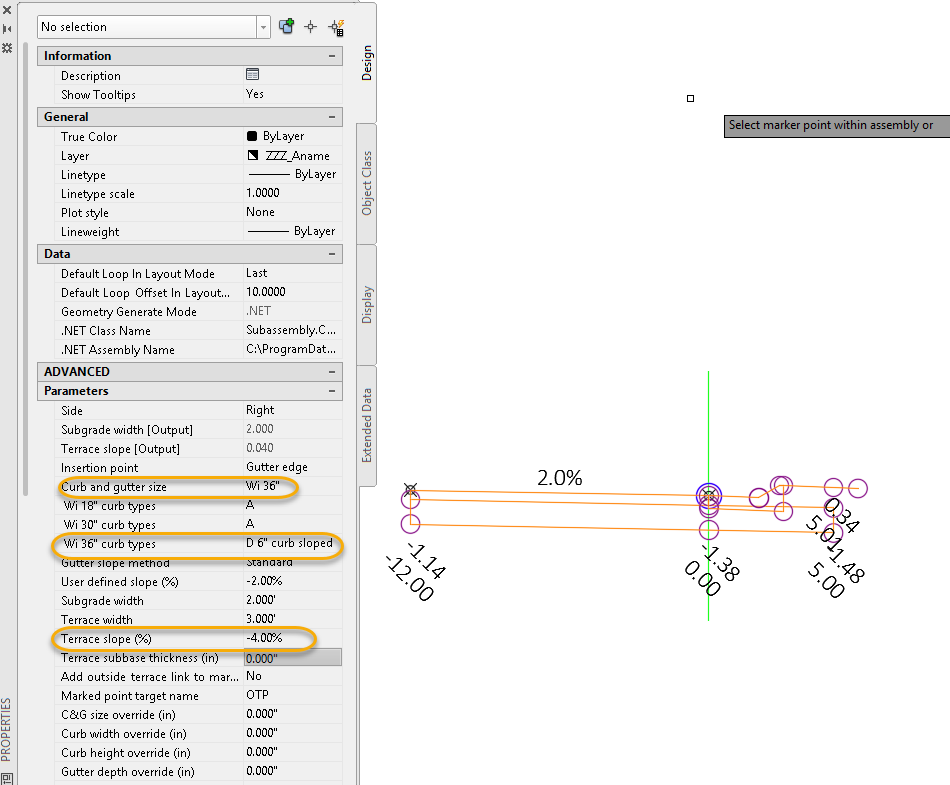
Task: Switch to the Display tab
Action: coord(367,304)
